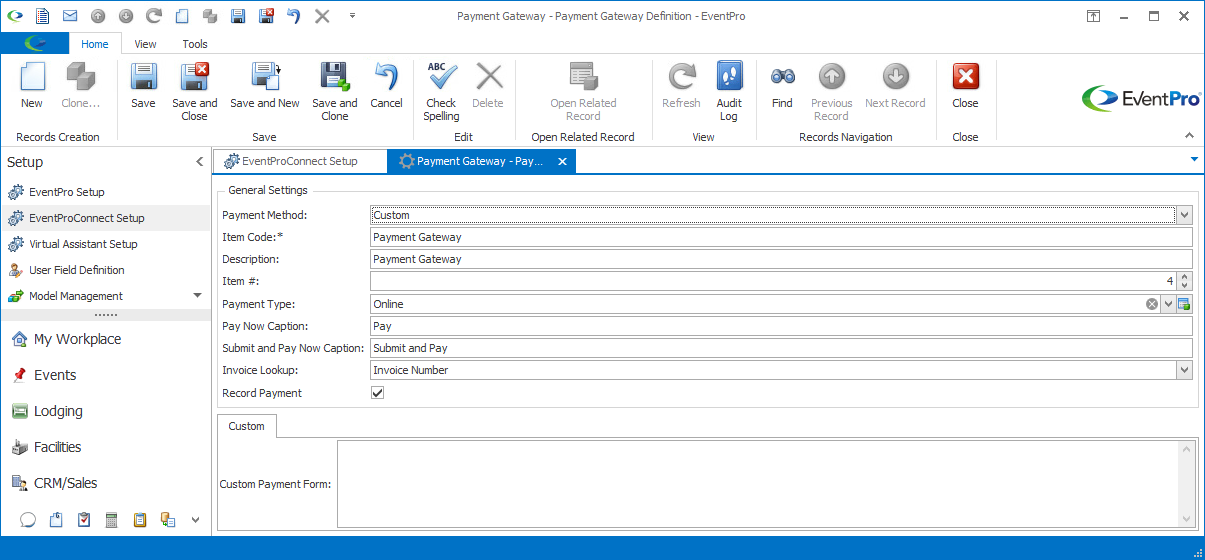
Task: Run Check Spelling from the ribbon
Action: 441,92
